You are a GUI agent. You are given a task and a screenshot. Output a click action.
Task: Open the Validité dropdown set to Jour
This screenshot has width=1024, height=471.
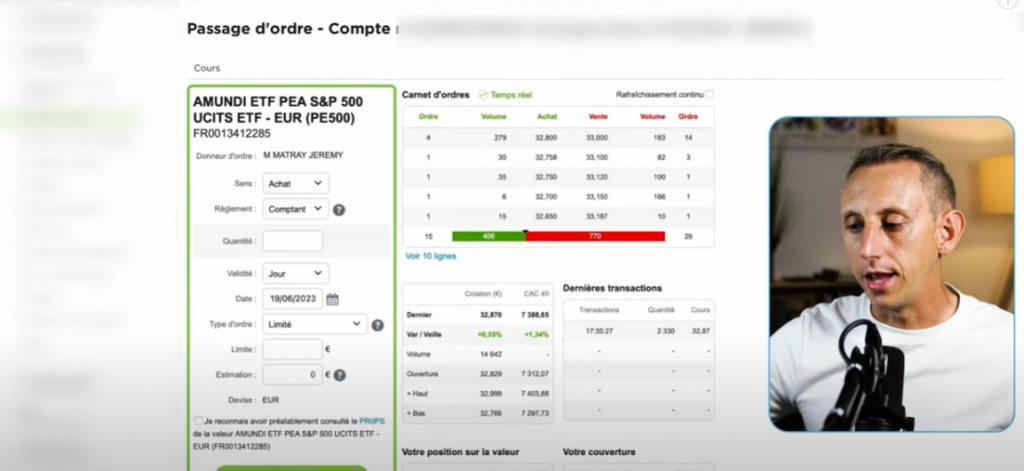[295, 273]
